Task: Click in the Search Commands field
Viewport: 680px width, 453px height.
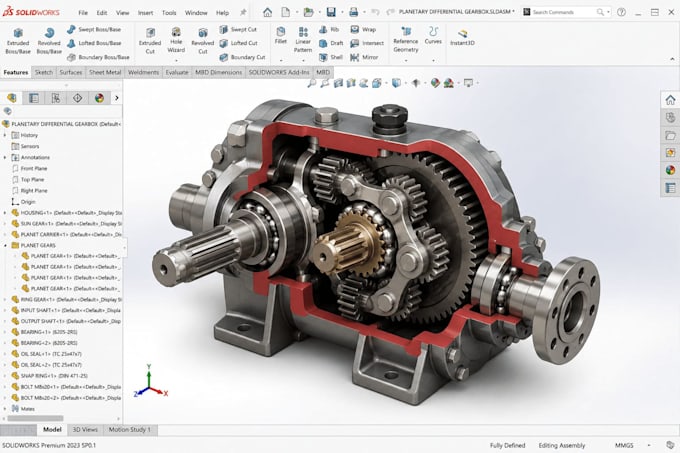Action: [x=564, y=12]
